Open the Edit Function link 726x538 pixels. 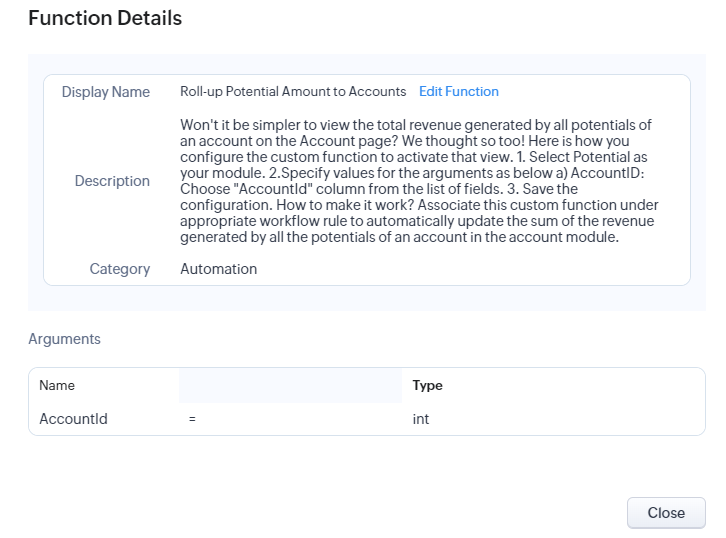click(x=458, y=92)
